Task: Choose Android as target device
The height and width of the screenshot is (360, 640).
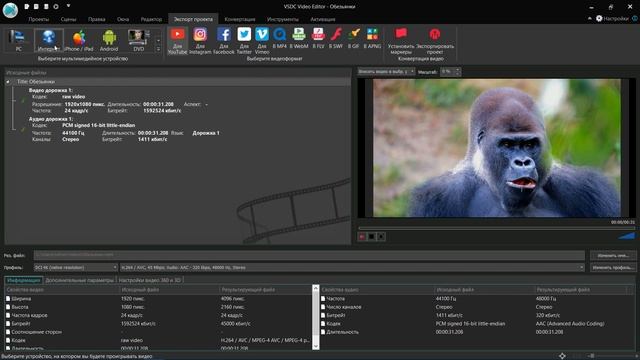Action: point(109,40)
